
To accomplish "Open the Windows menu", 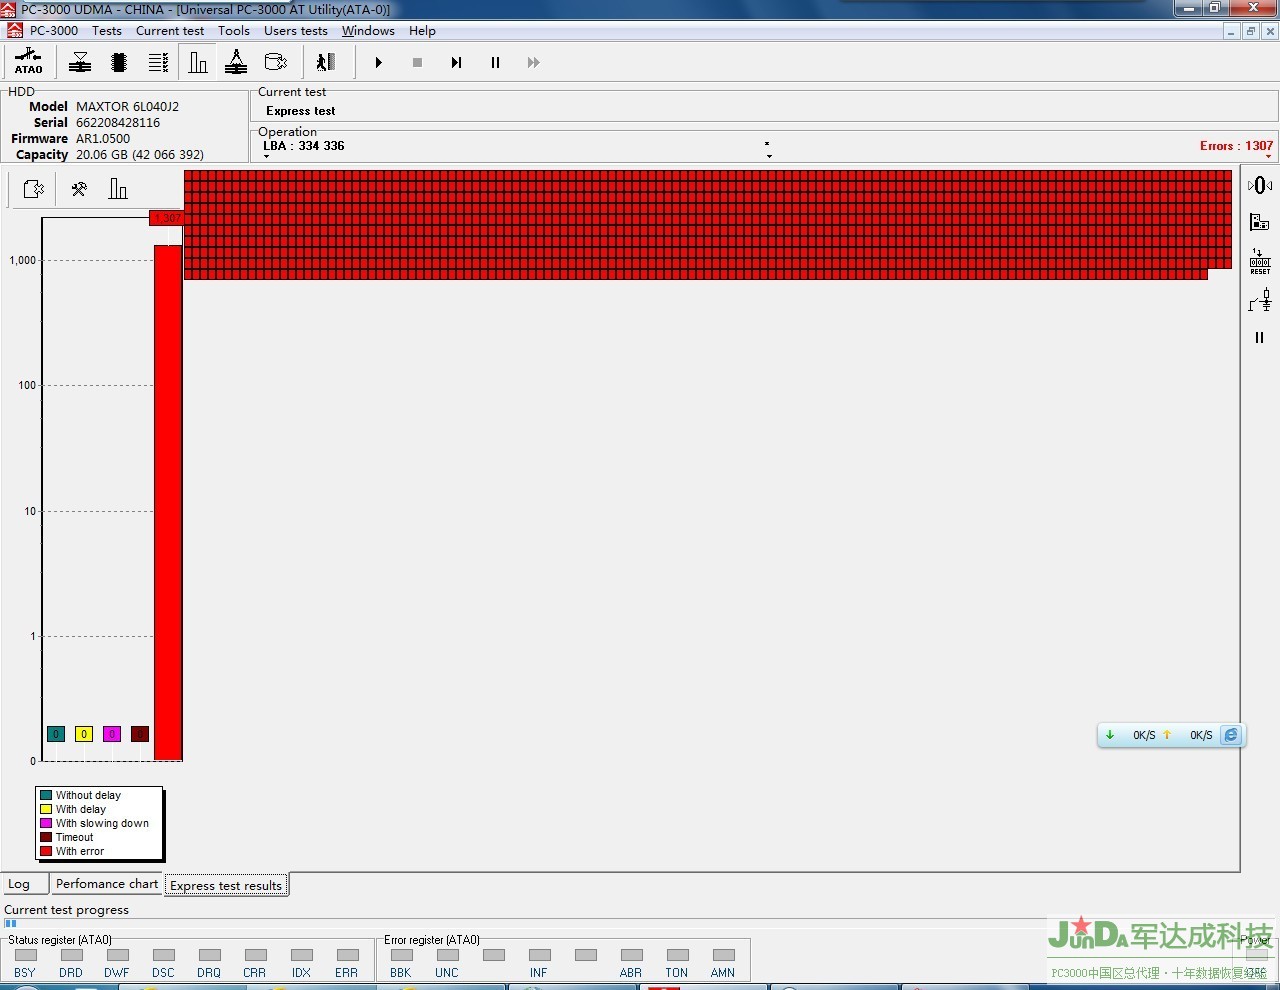I will tap(368, 31).
